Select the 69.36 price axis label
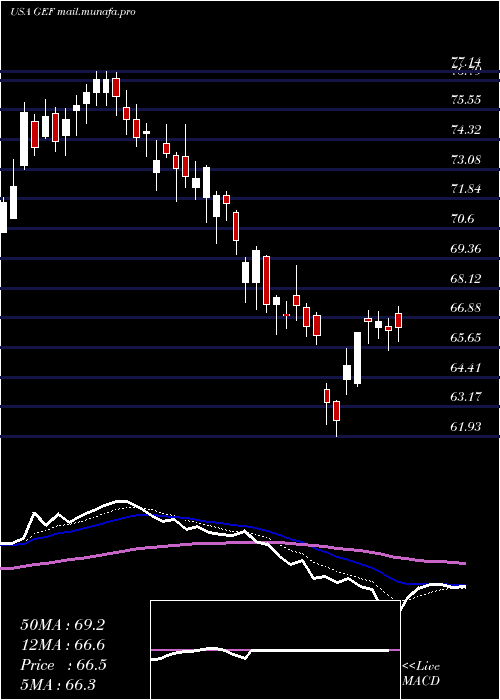 (x=466, y=248)
